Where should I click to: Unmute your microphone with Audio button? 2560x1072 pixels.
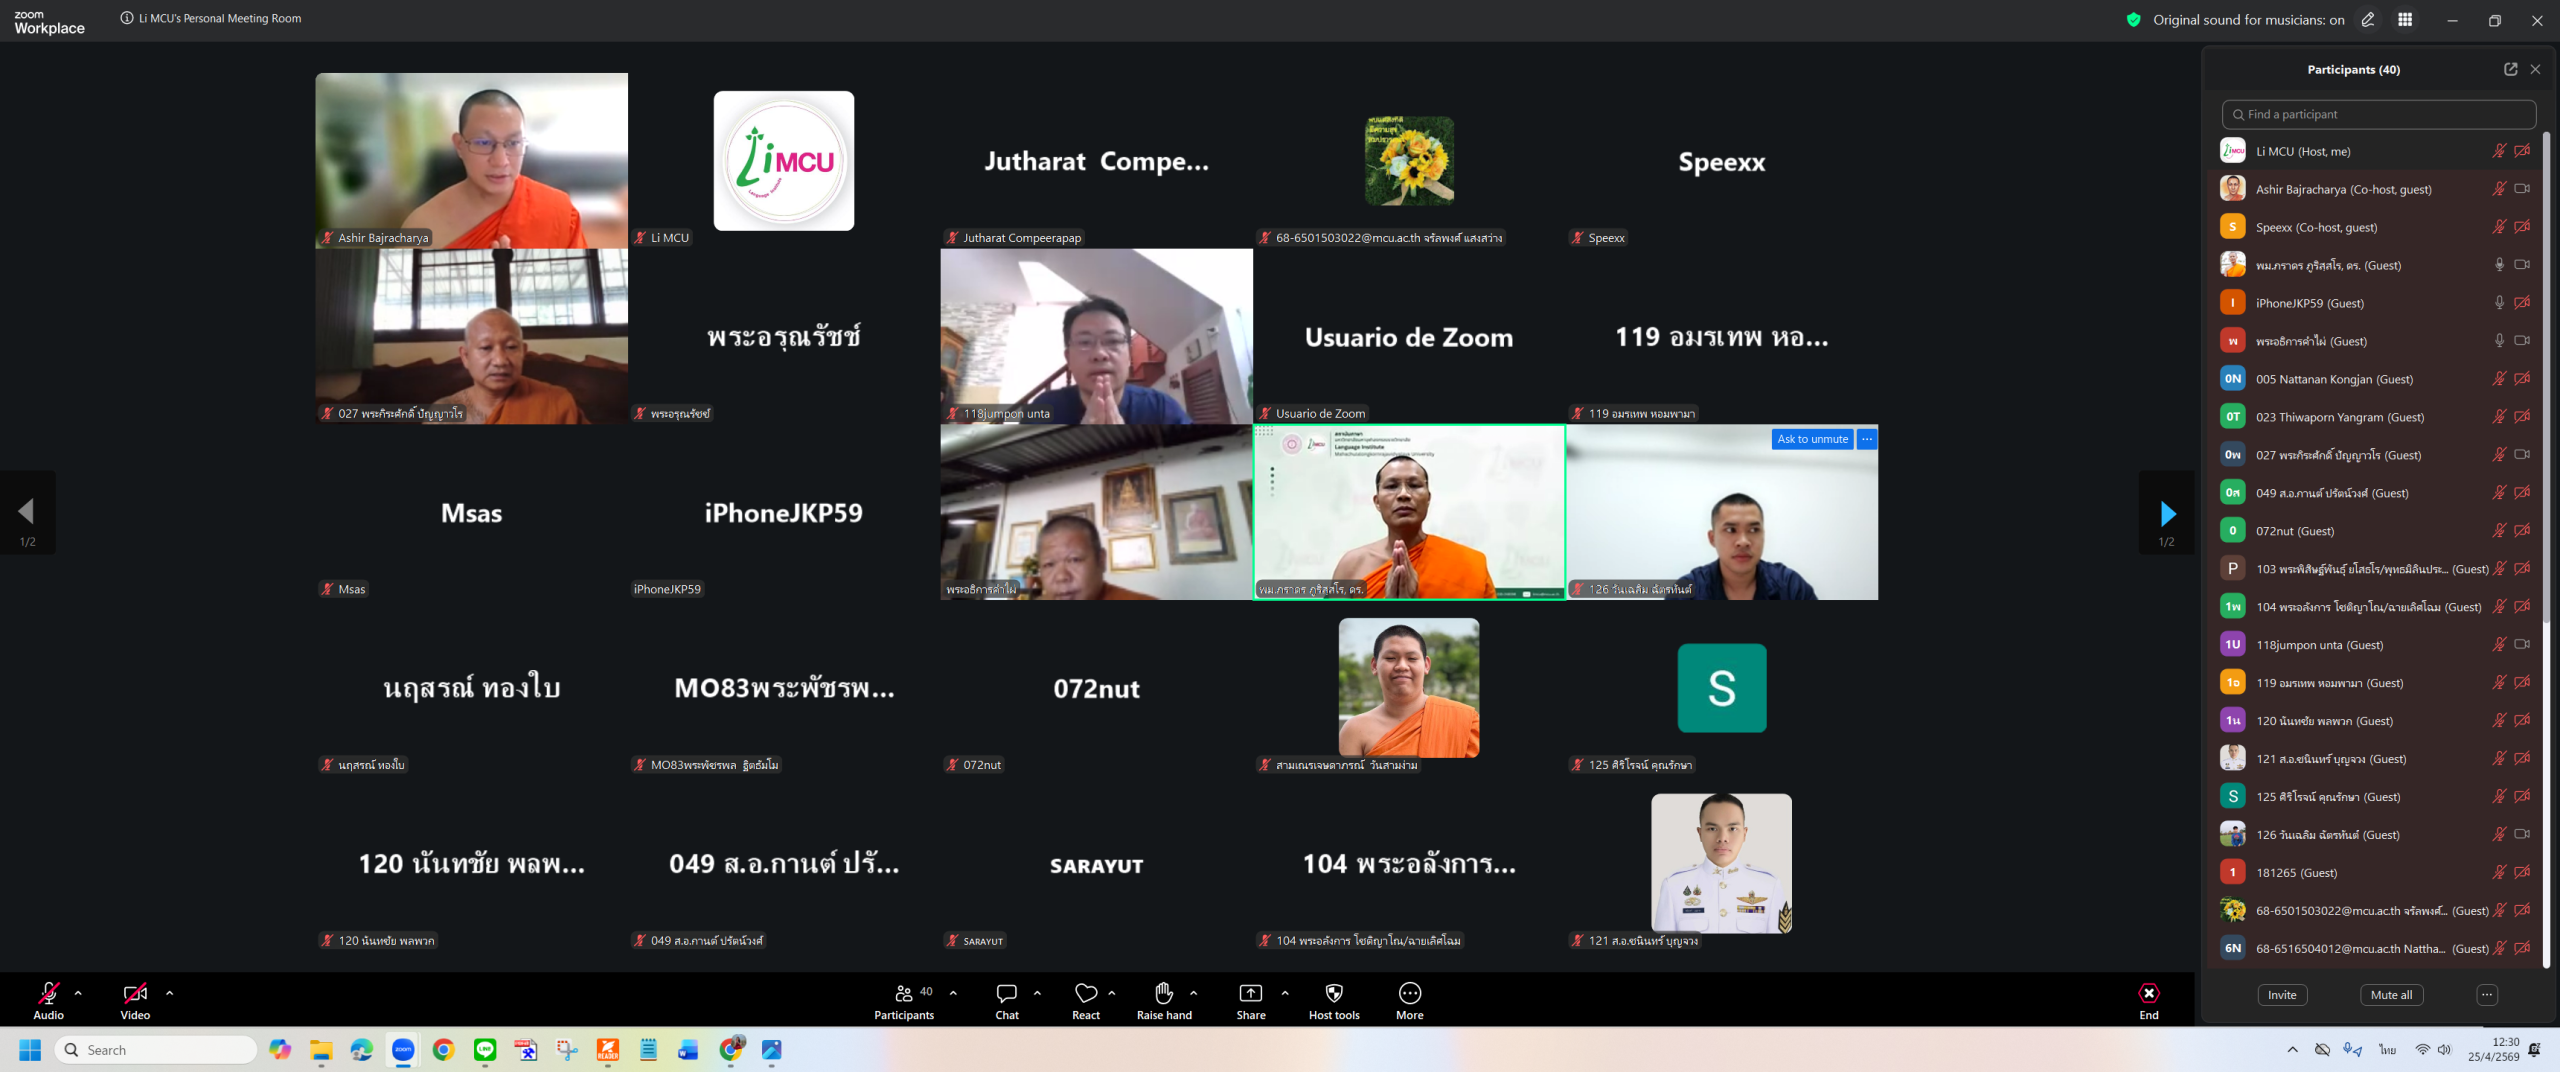(48, 999)
